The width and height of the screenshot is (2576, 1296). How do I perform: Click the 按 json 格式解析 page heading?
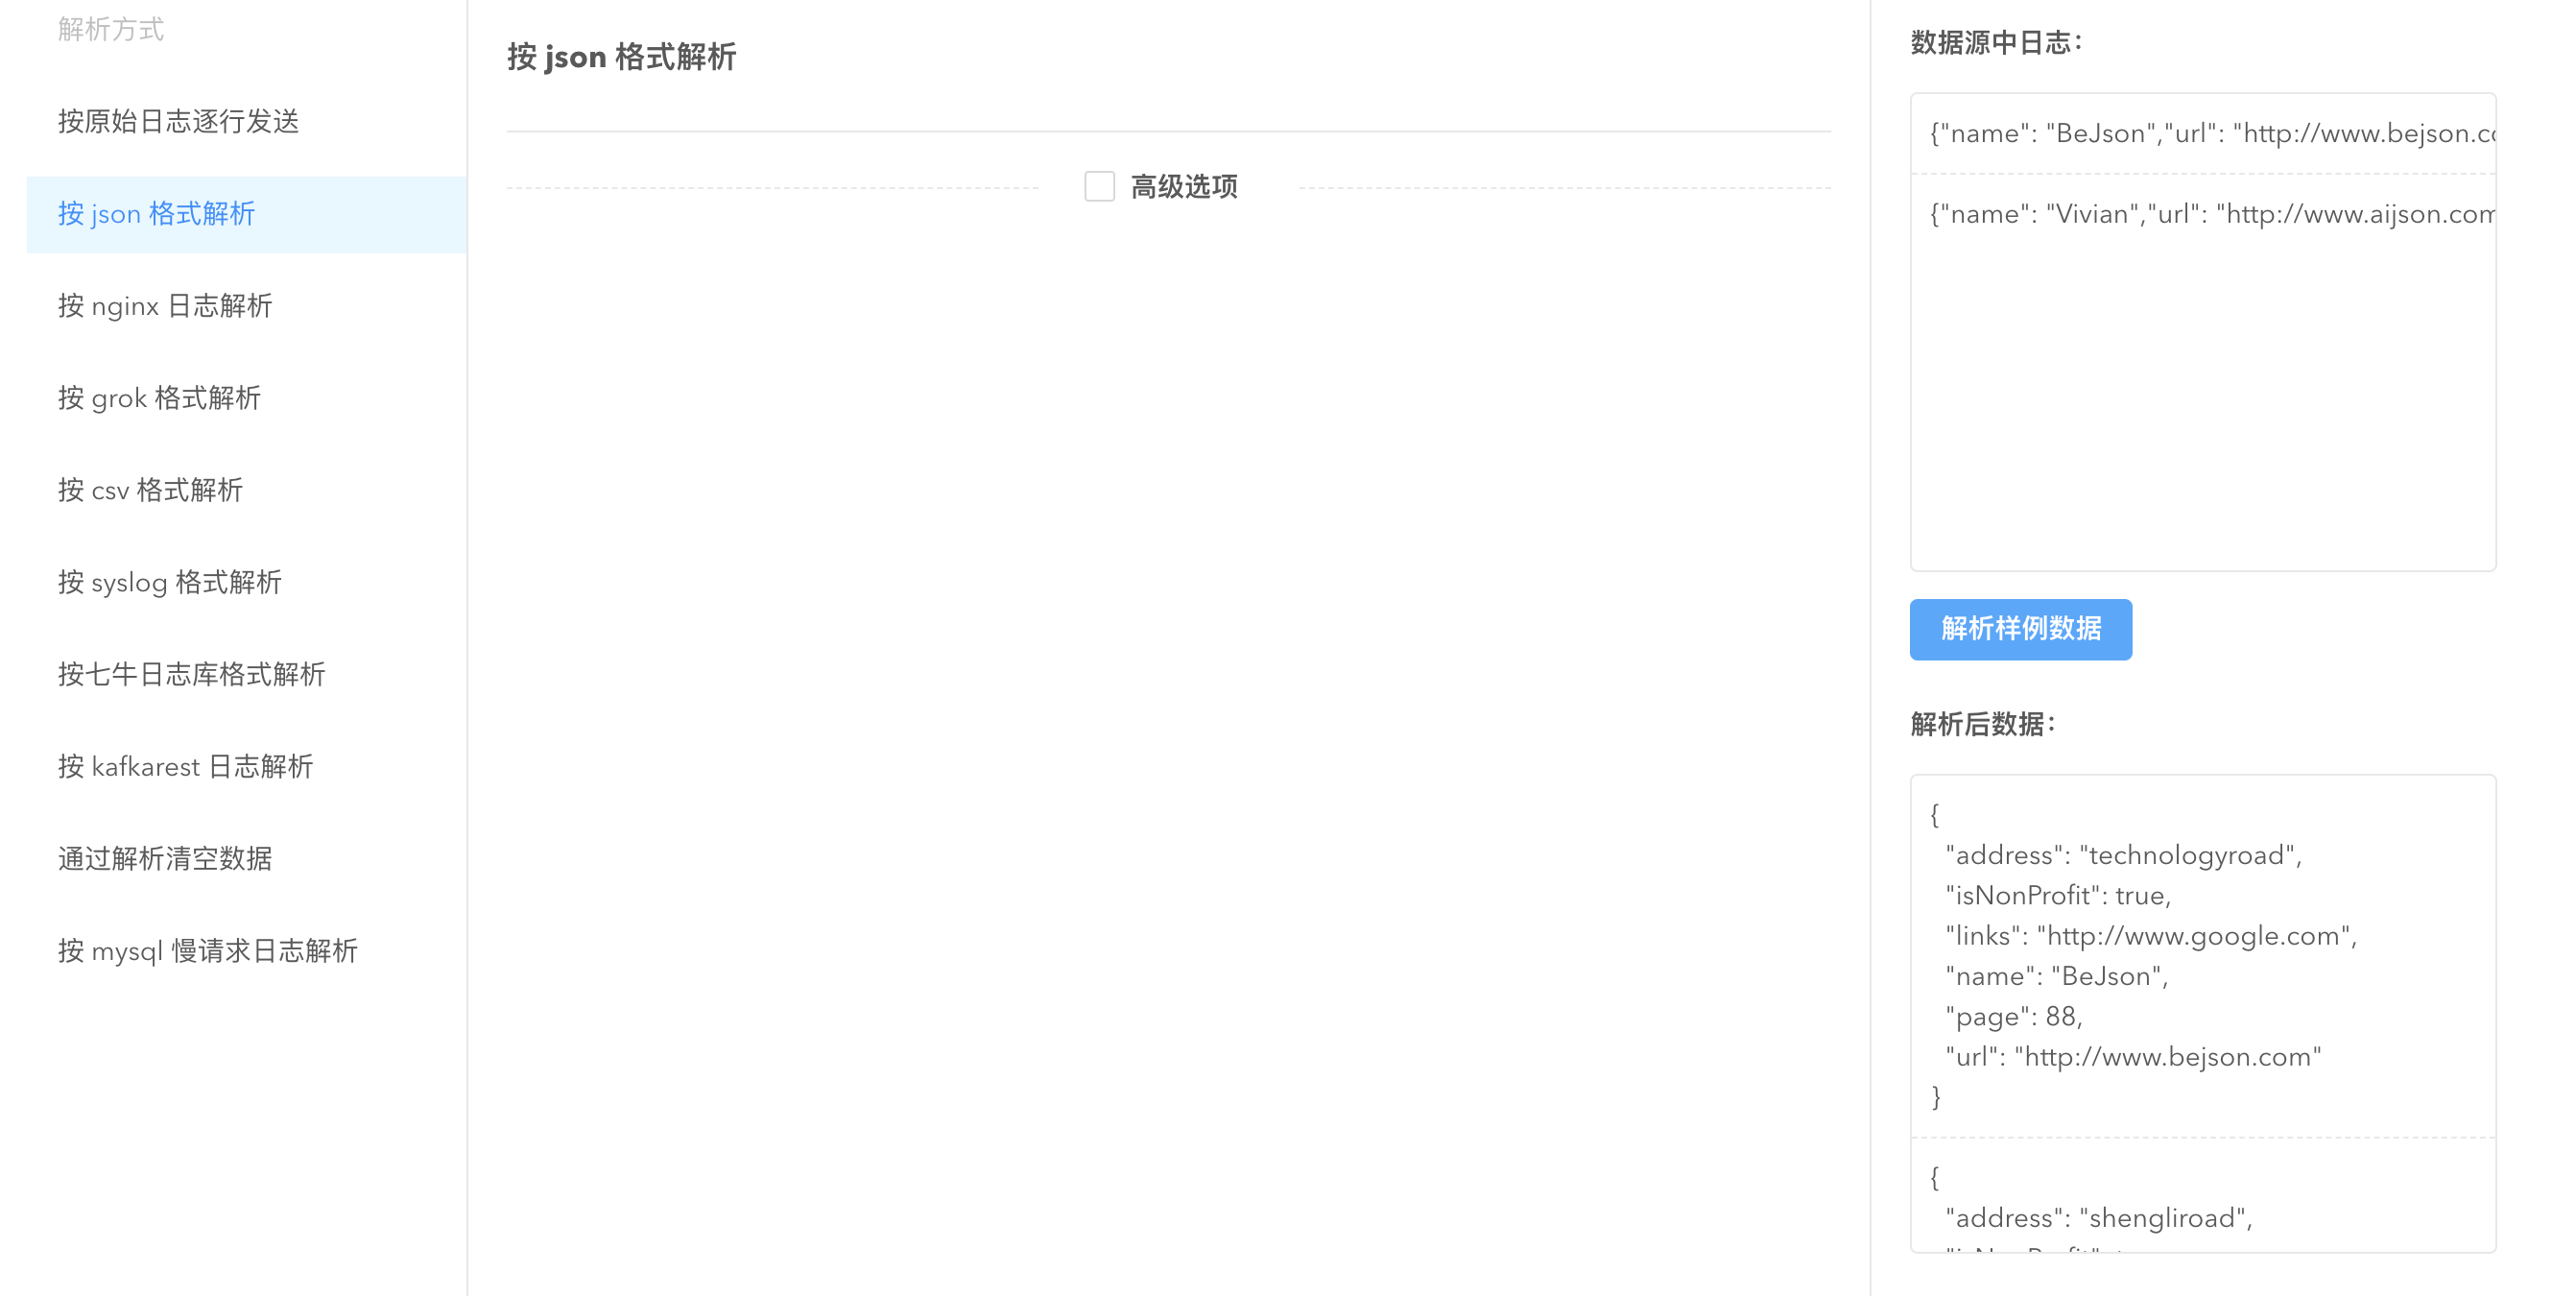pyautogui.click(x=621, y=57)
